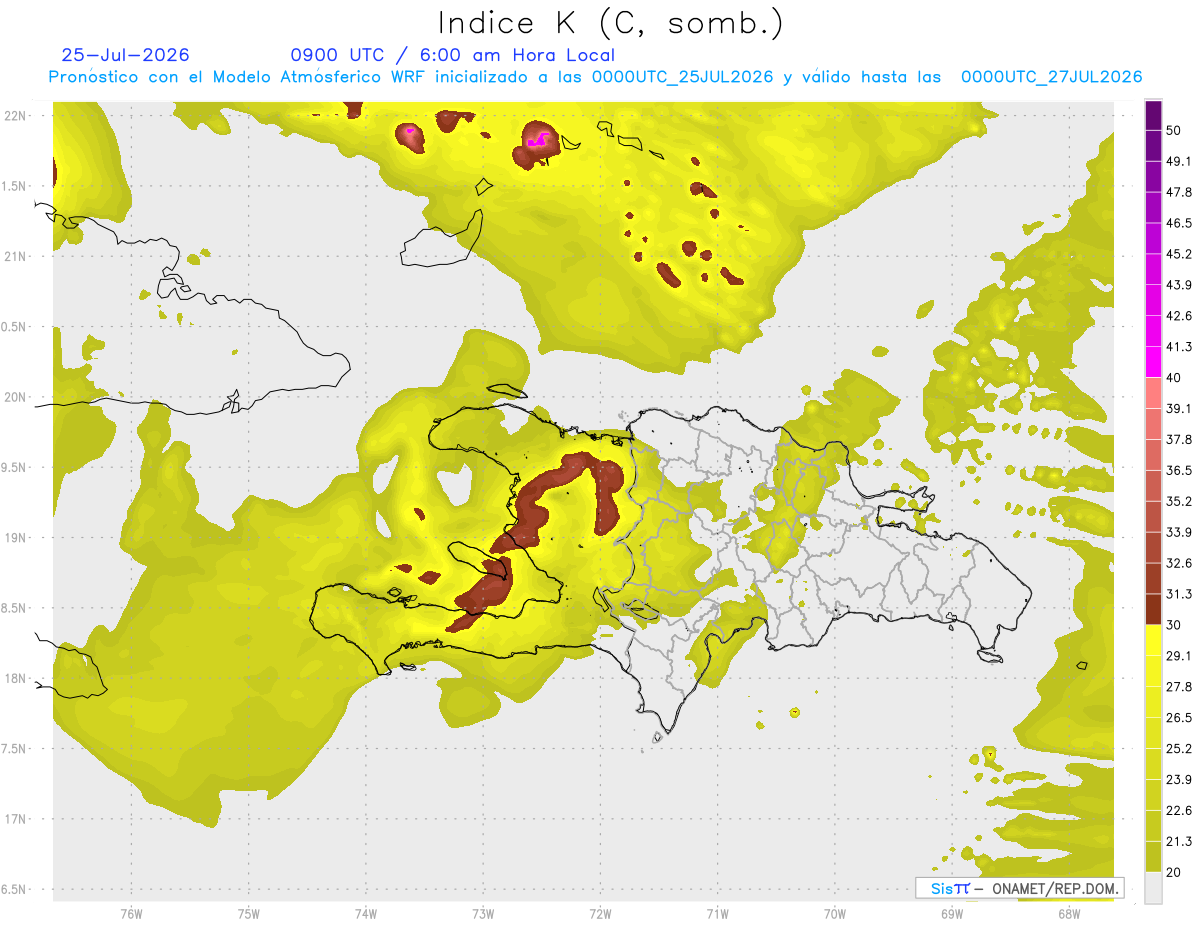
Task: Pick the olive swatch between 20 and 21.3
Action: (x=1153, y=857)
